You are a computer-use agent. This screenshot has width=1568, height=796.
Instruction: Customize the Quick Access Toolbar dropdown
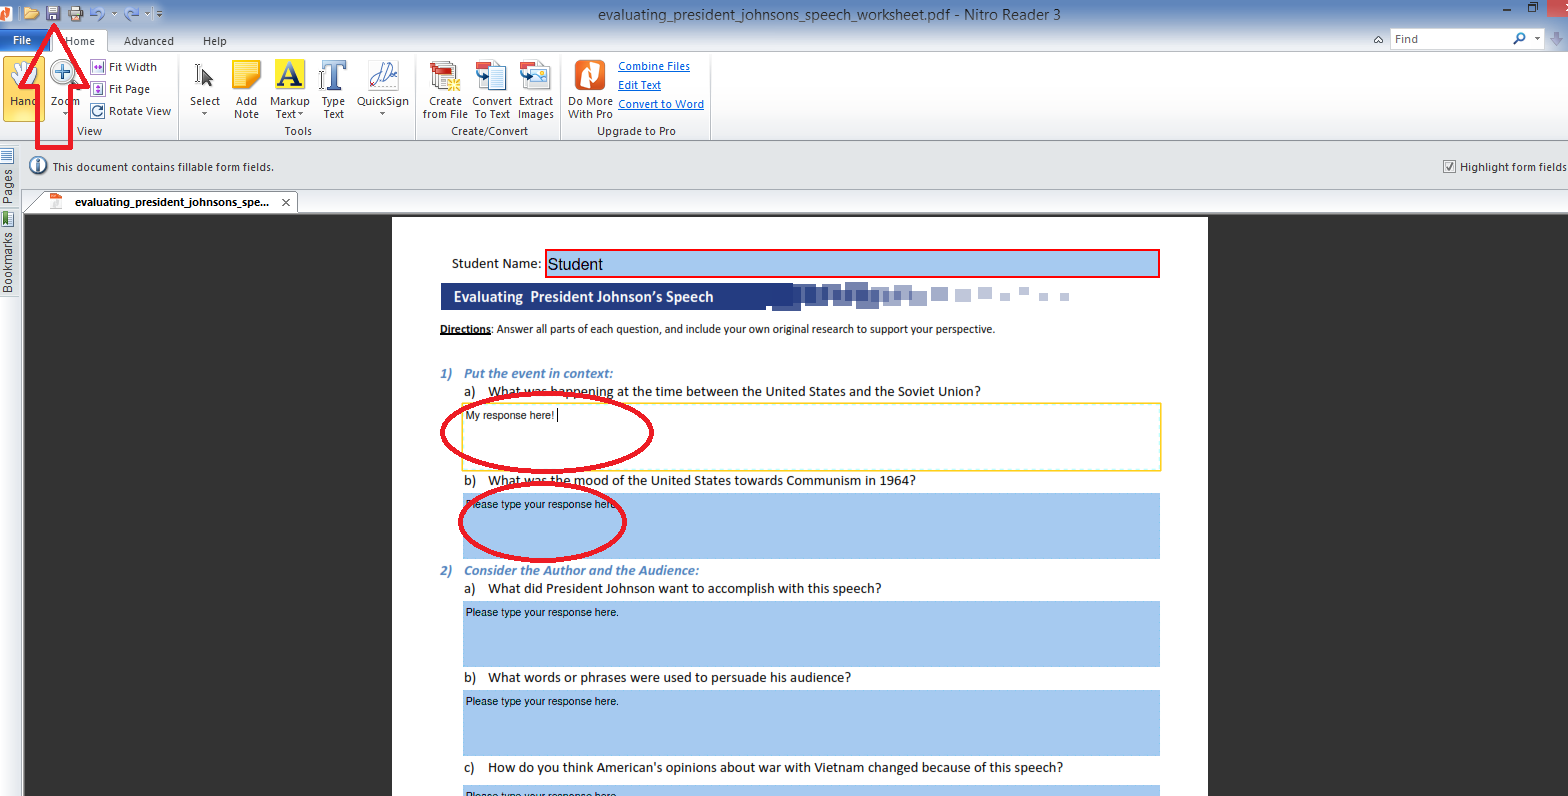coord(159,14)
